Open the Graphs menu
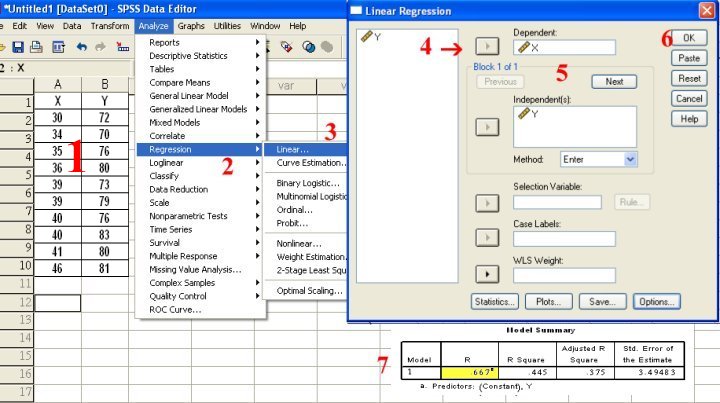The height and width of the screenshot is (403, 720). click(191, 26)
